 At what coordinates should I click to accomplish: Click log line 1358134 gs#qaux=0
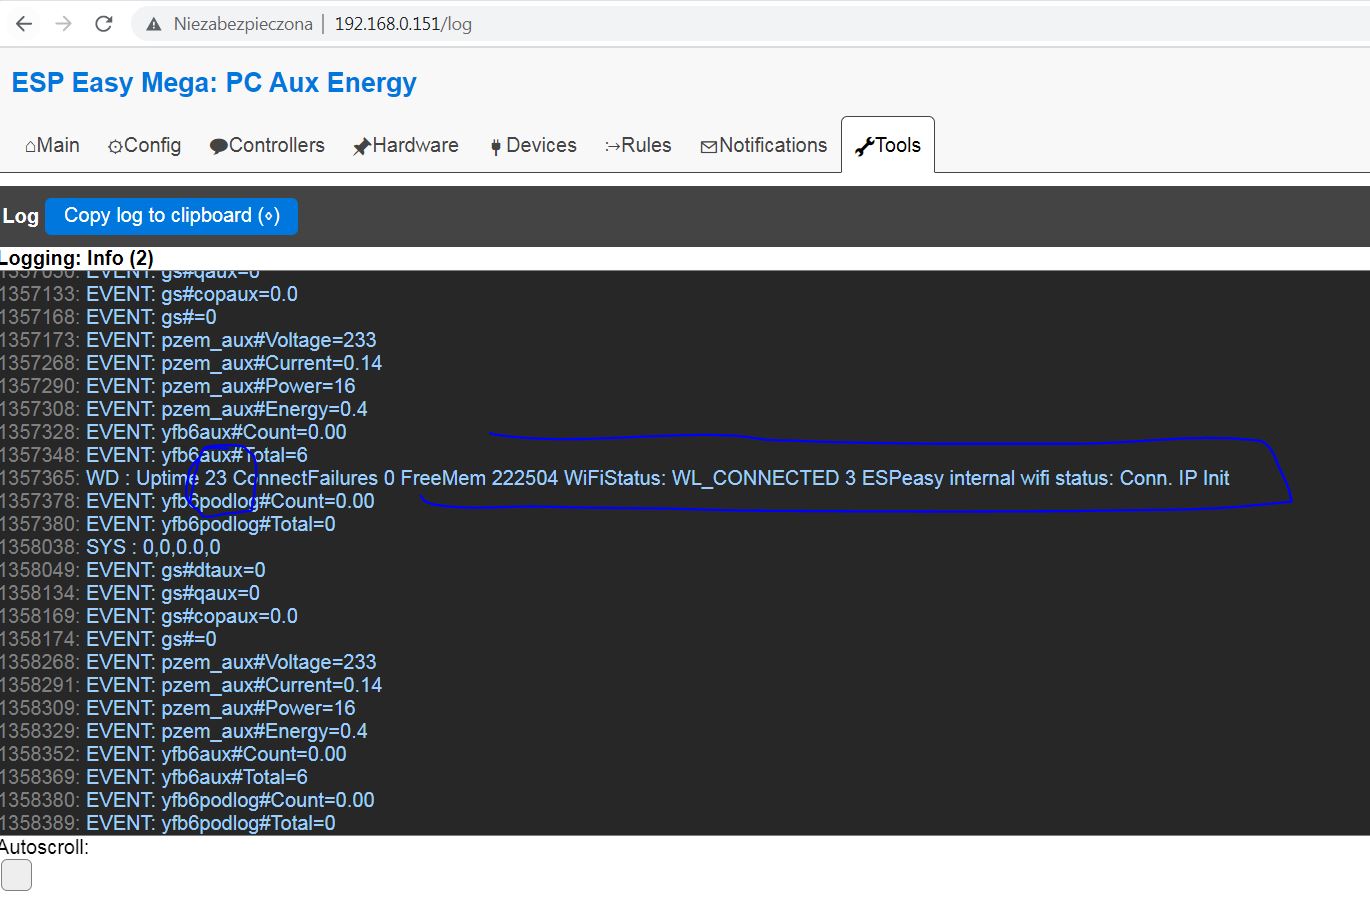point(130,593)
